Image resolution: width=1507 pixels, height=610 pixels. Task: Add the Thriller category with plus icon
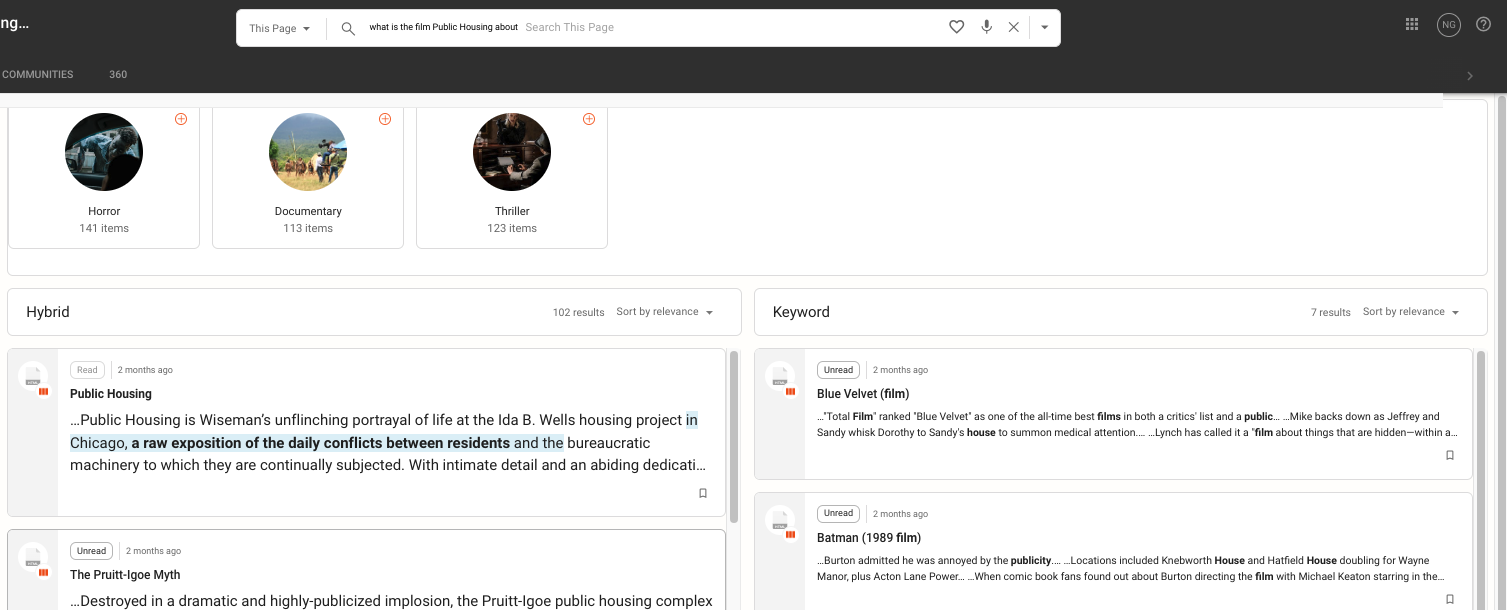[x=589, y=119]
